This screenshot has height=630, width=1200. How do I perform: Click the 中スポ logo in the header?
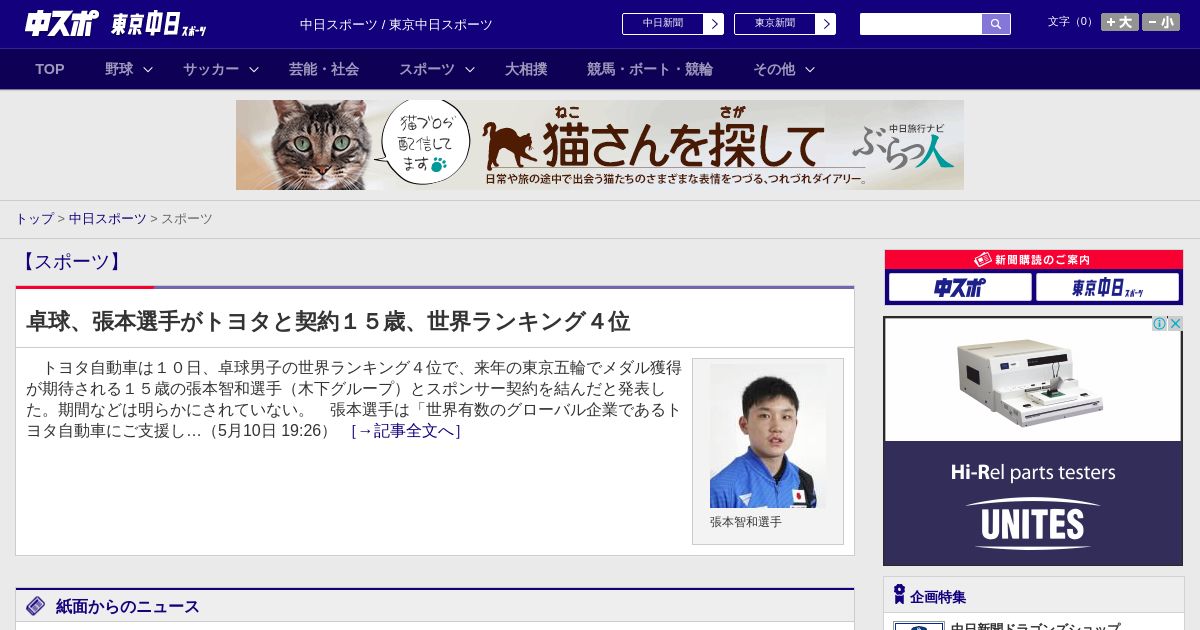coord(61,24)
